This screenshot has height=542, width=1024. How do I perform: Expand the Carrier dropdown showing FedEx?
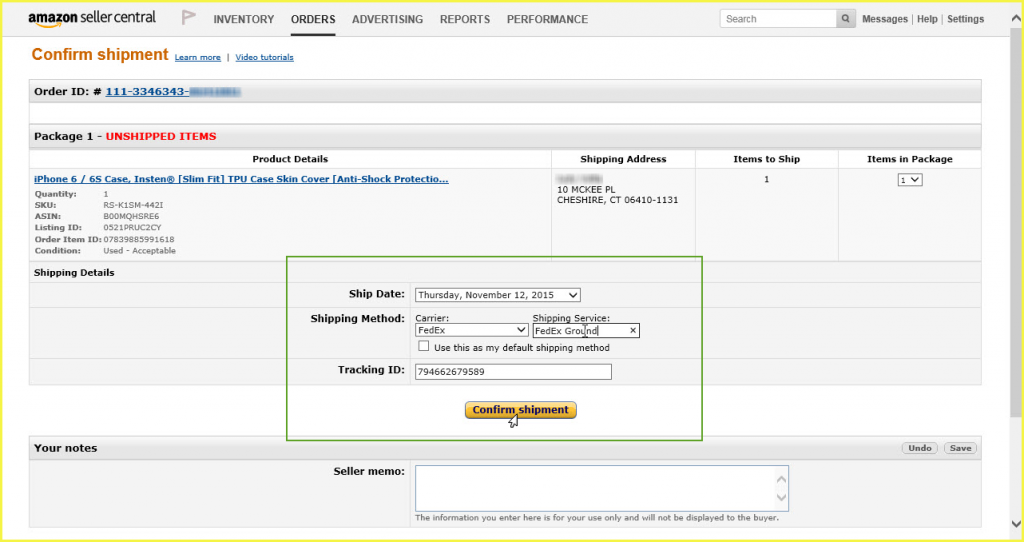[x=471, y=330]
